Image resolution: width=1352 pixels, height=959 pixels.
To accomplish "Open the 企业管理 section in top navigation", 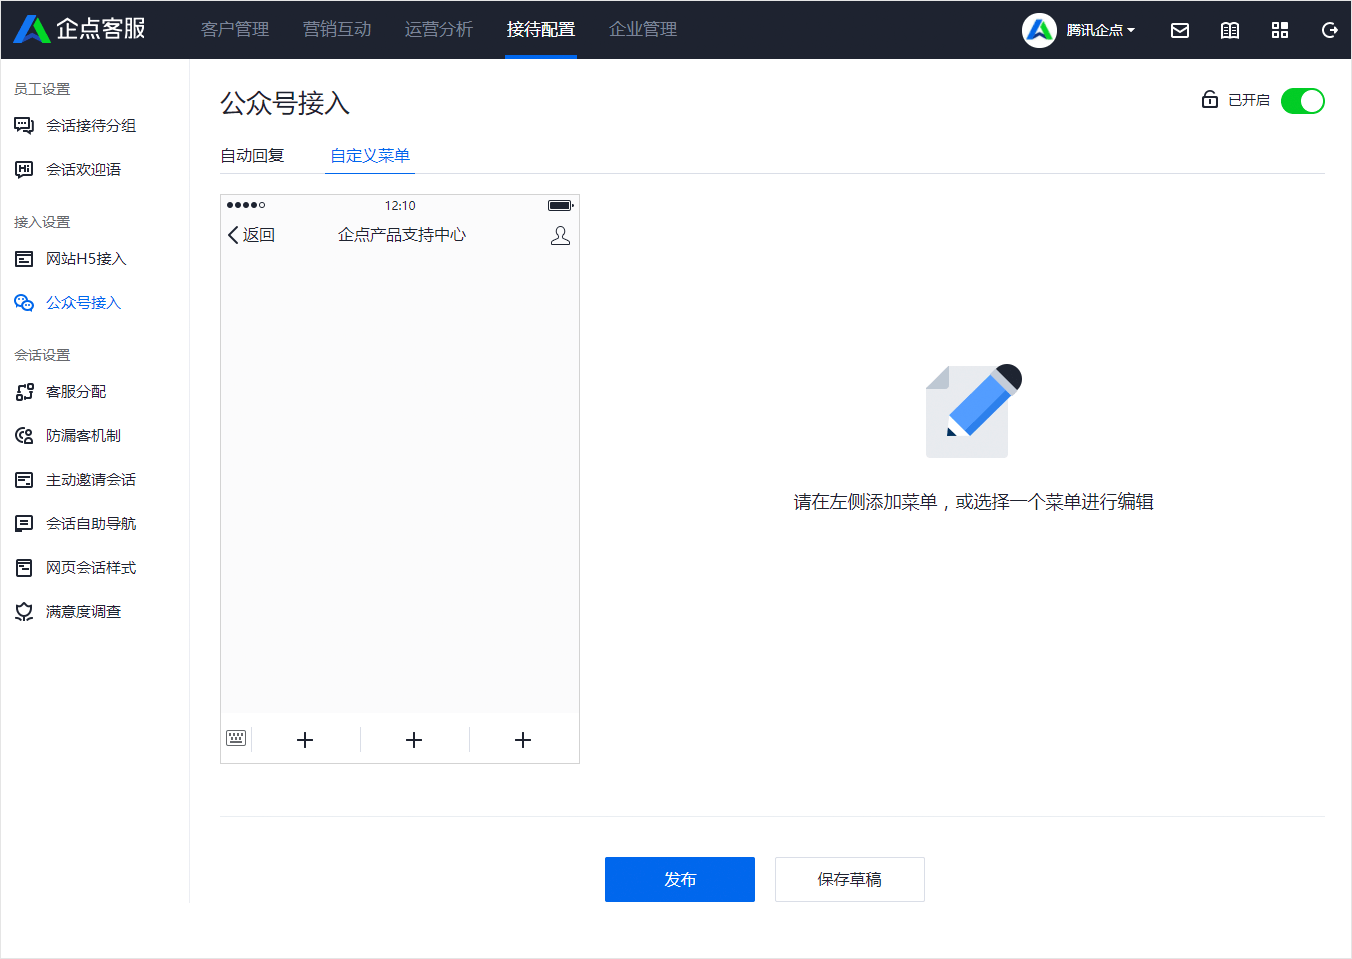I will click(642, 30).
